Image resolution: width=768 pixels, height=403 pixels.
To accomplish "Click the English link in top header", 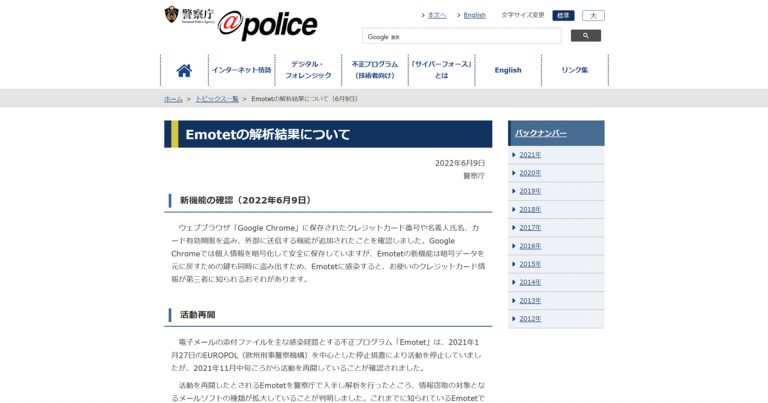I will [x=474, y=16].
